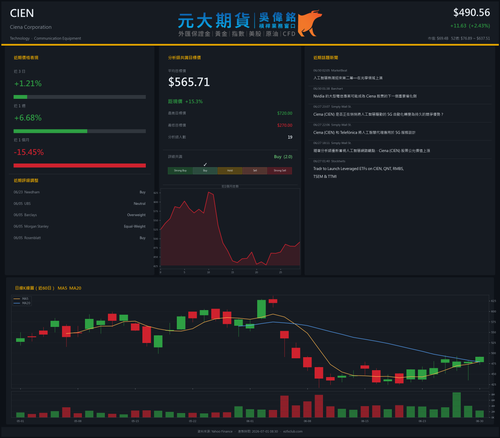Click the Buy (2.0) consensus rating

pyautogui.click(x=283, y=157)
